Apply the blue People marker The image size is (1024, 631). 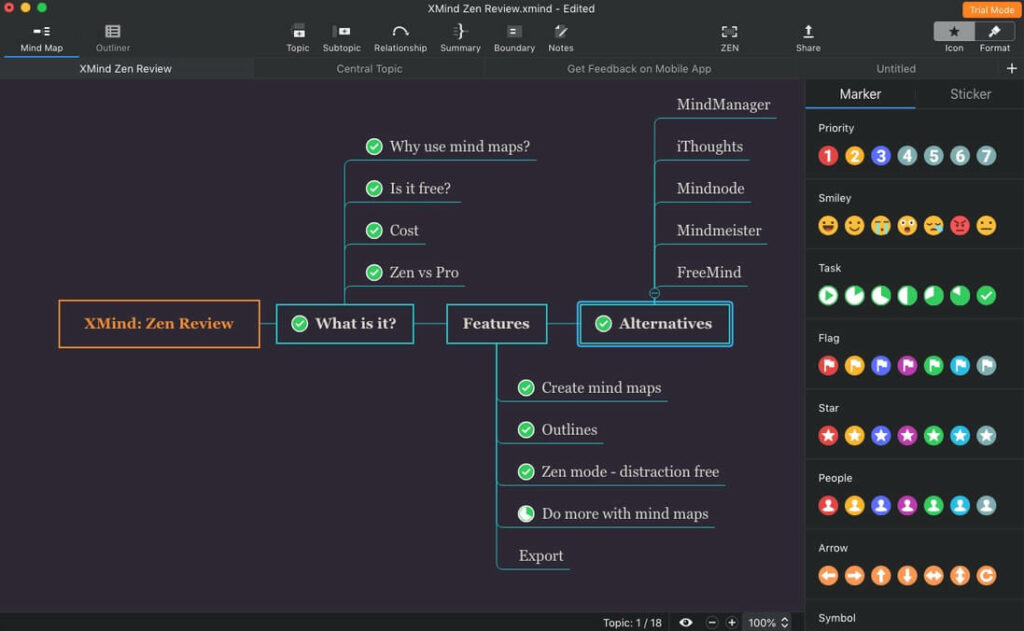point(880,505)
